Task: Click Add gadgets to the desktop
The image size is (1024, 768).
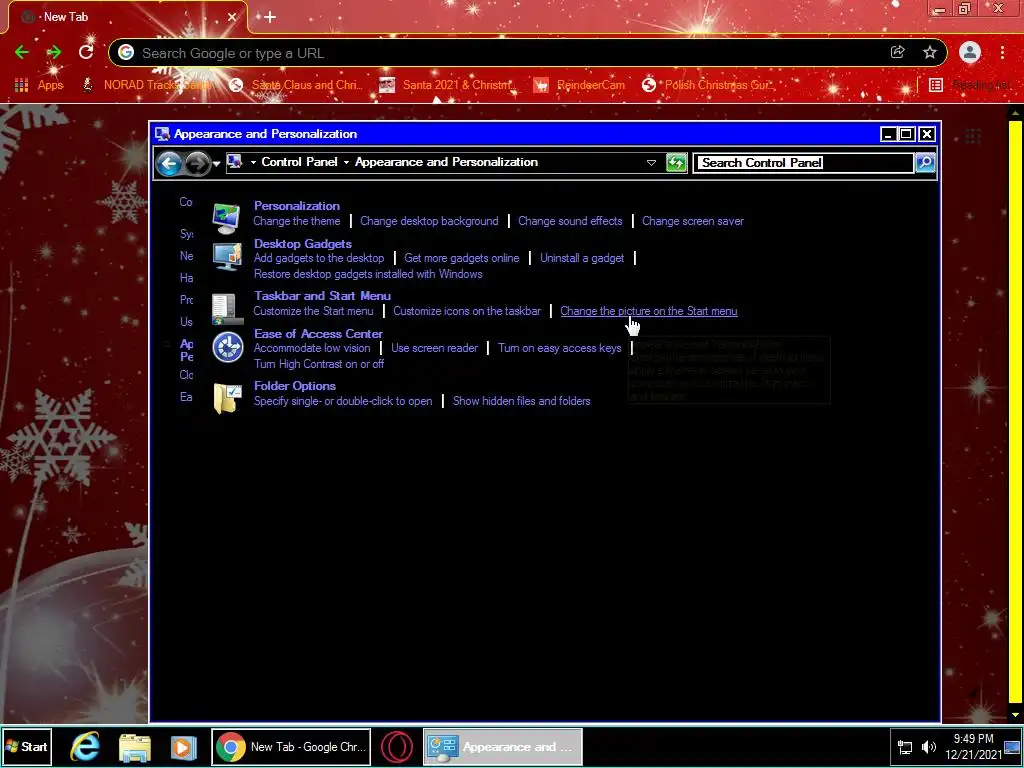Action: pos(319,258)
